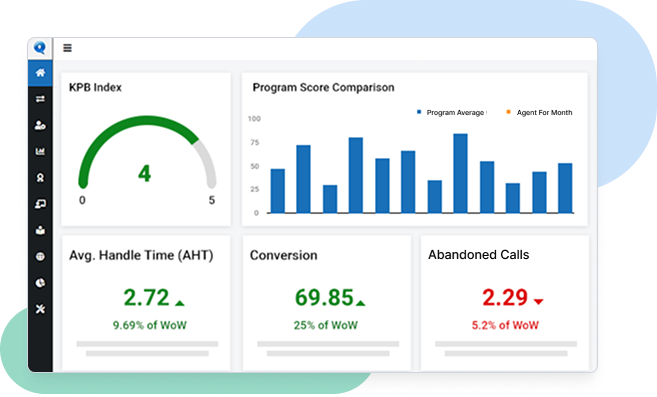Image resolution: width=657 pixels, height=397 pixels.
Task: Click the 9.69% of WoW text
Action: coord(150,325)
